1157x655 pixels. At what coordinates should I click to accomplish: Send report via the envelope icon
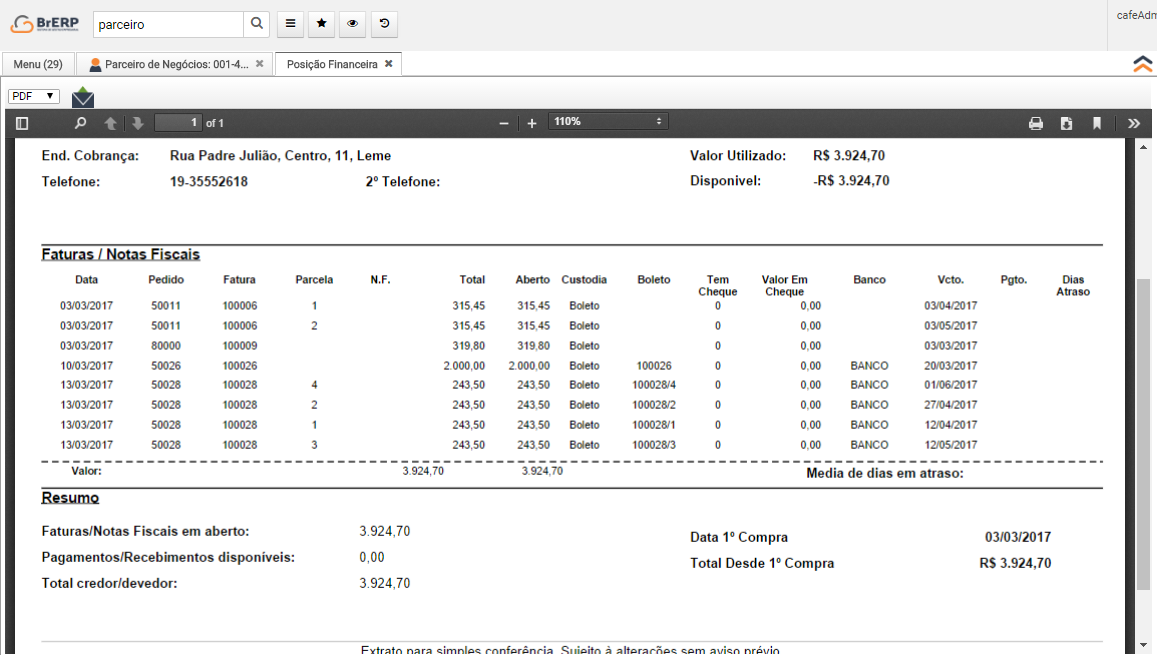83,97
